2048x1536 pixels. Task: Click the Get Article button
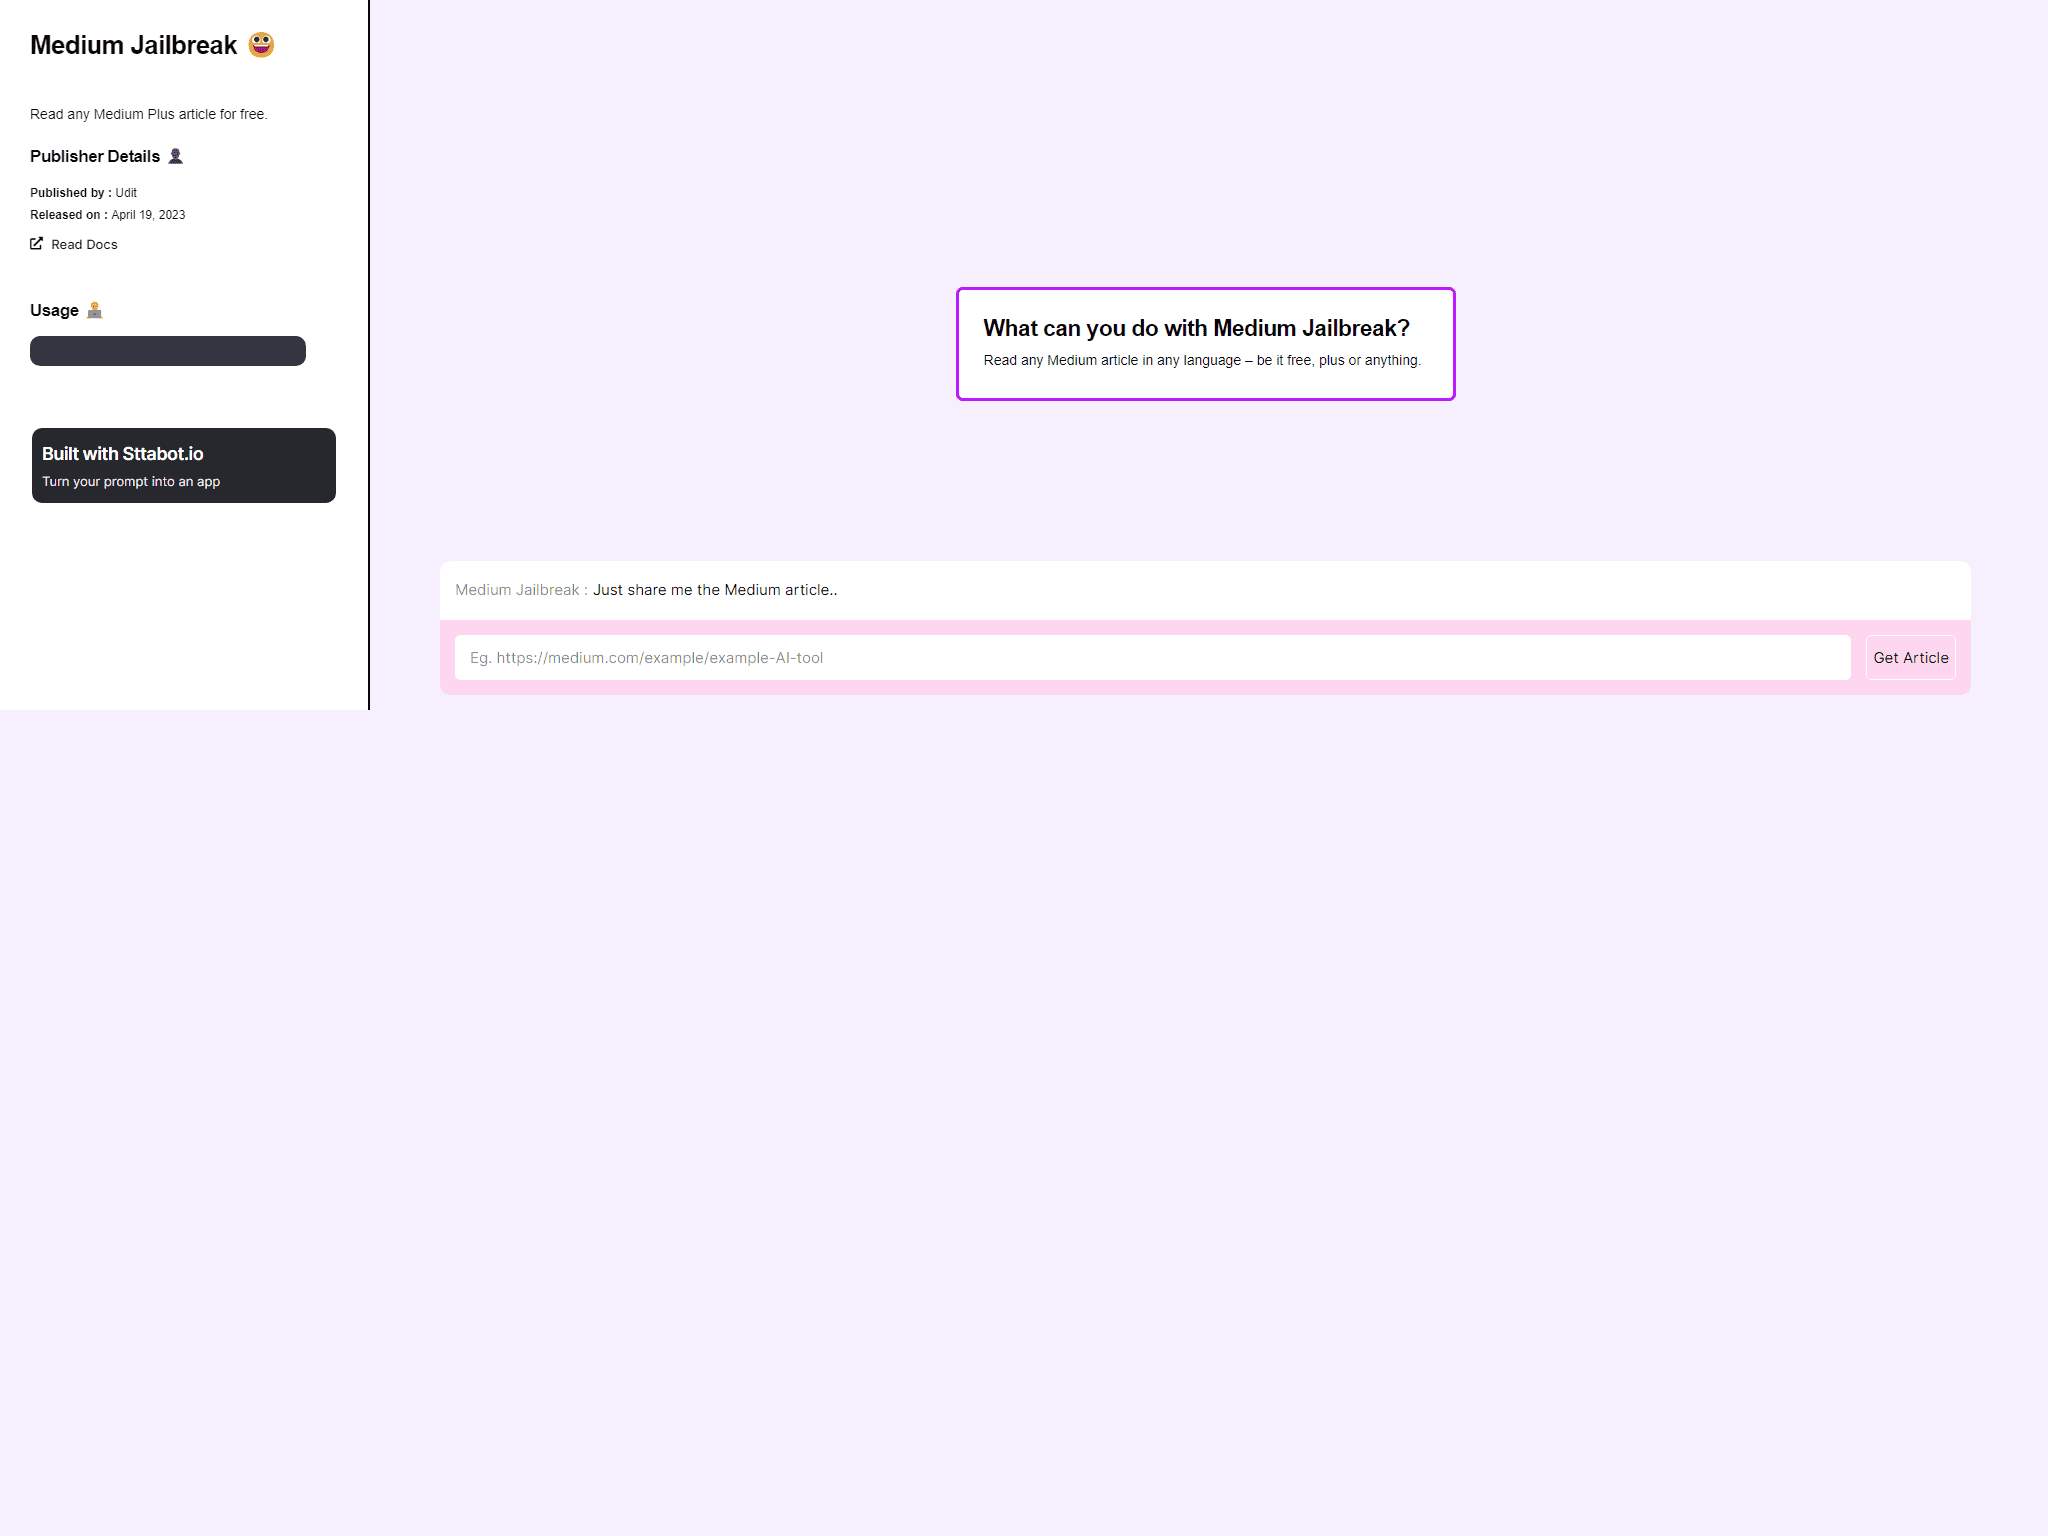[x=1909, y=657]
